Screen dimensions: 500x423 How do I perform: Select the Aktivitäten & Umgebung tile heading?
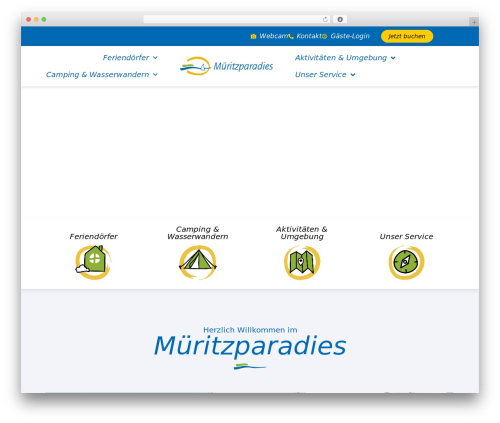pyautogui.click(x=302, y=233)
